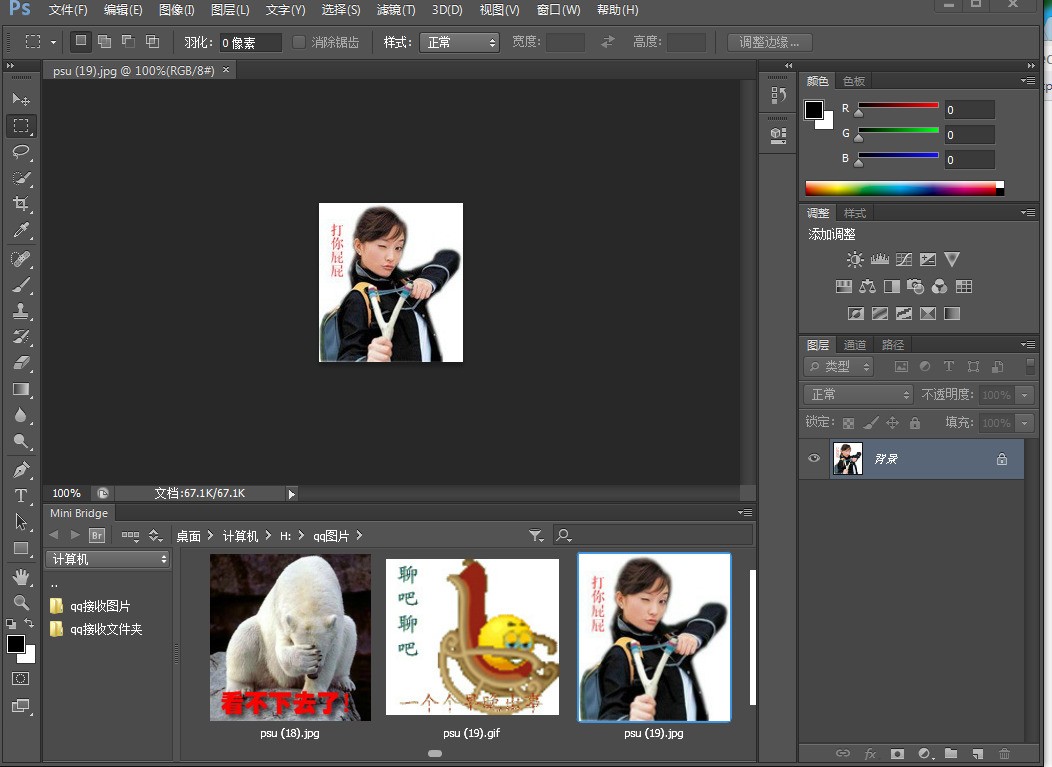Enable the 消除锯齿 checkbox
This screenshot has width=1052, height=767.
coord(299,42)
